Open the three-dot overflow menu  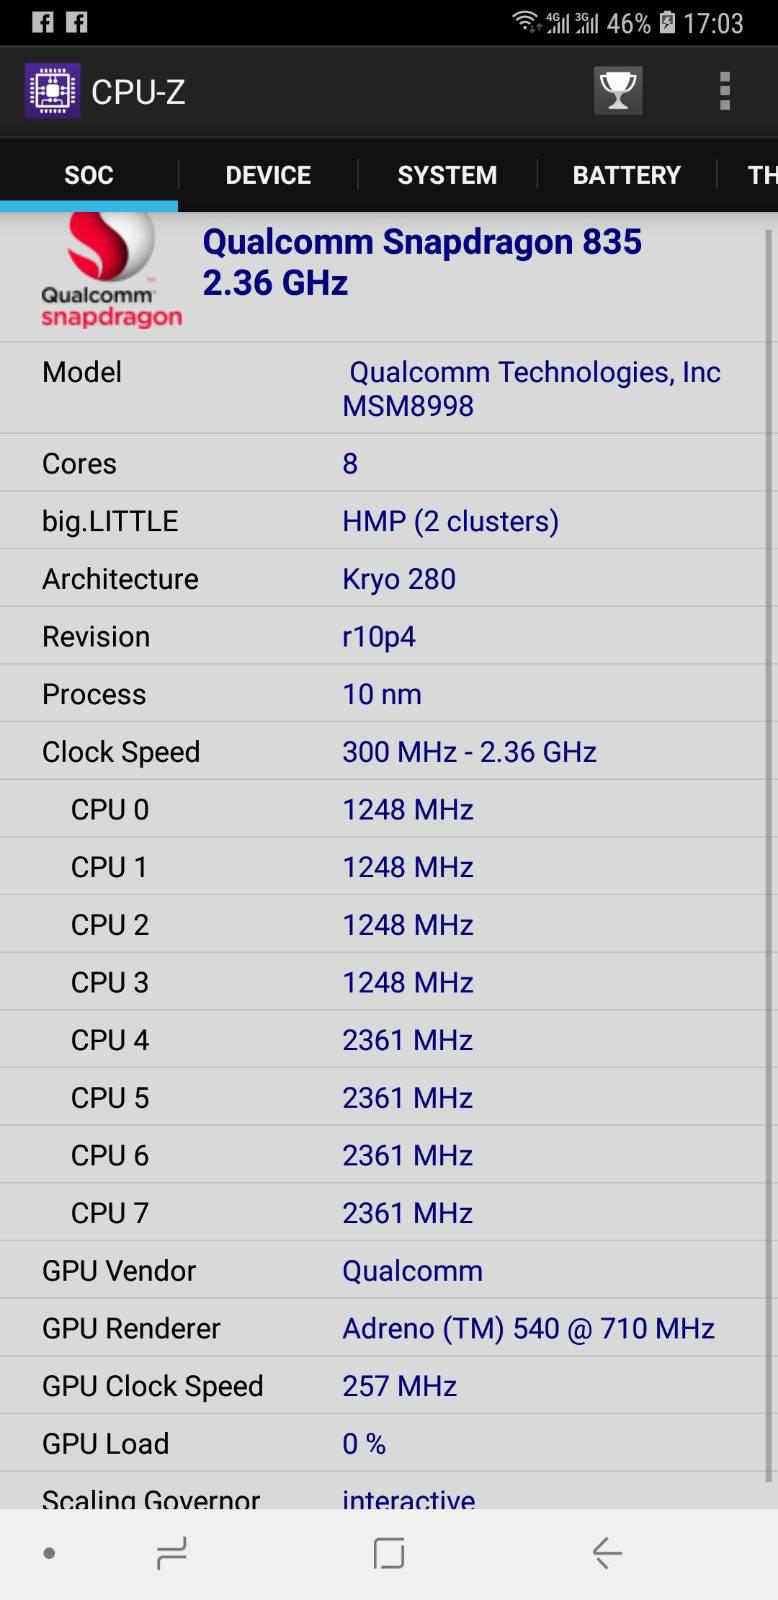[725, 92]
